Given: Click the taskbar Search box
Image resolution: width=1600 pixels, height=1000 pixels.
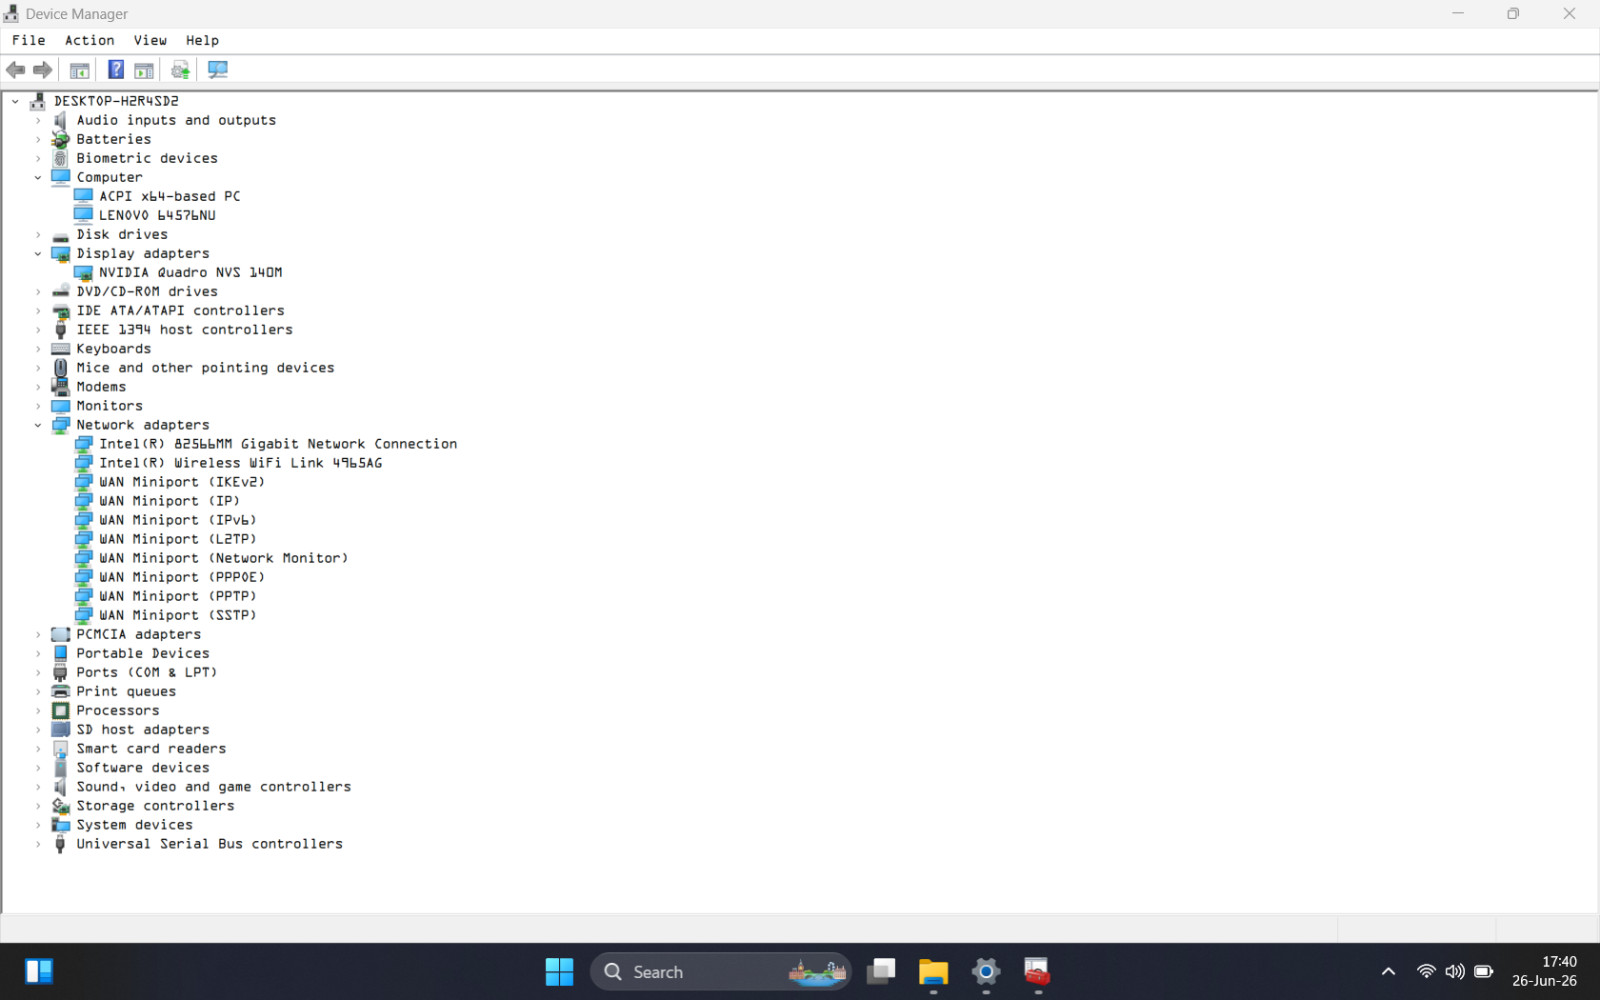Looking at the screenshot, I should coord(721,972).
